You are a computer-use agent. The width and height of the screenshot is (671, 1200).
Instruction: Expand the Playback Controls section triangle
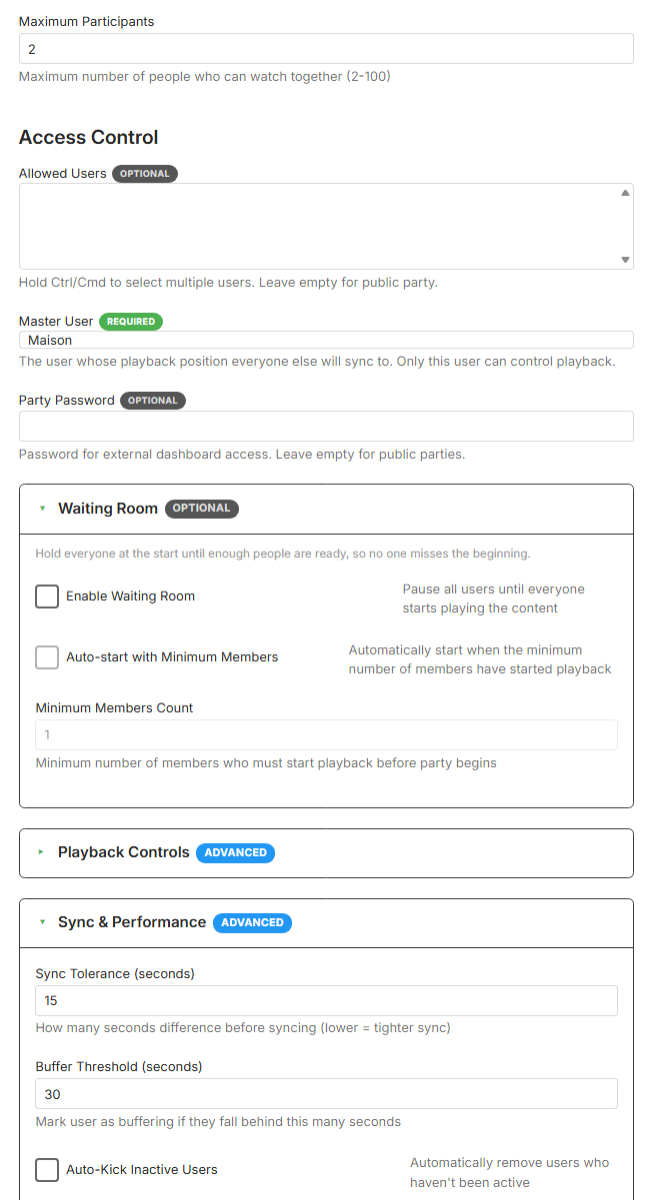coord(42,852)
